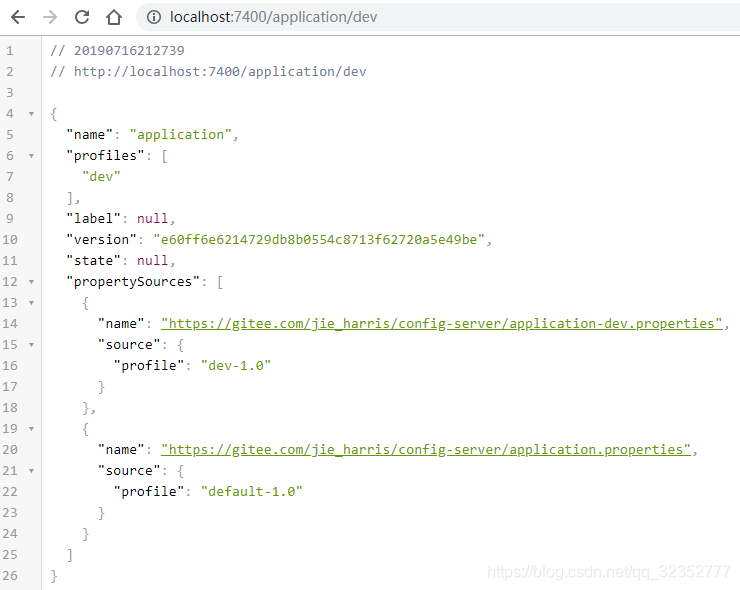Click the timestamp comment 20190716212739
740x590 pixels.
pyautogui.click(x=129, y=51)
